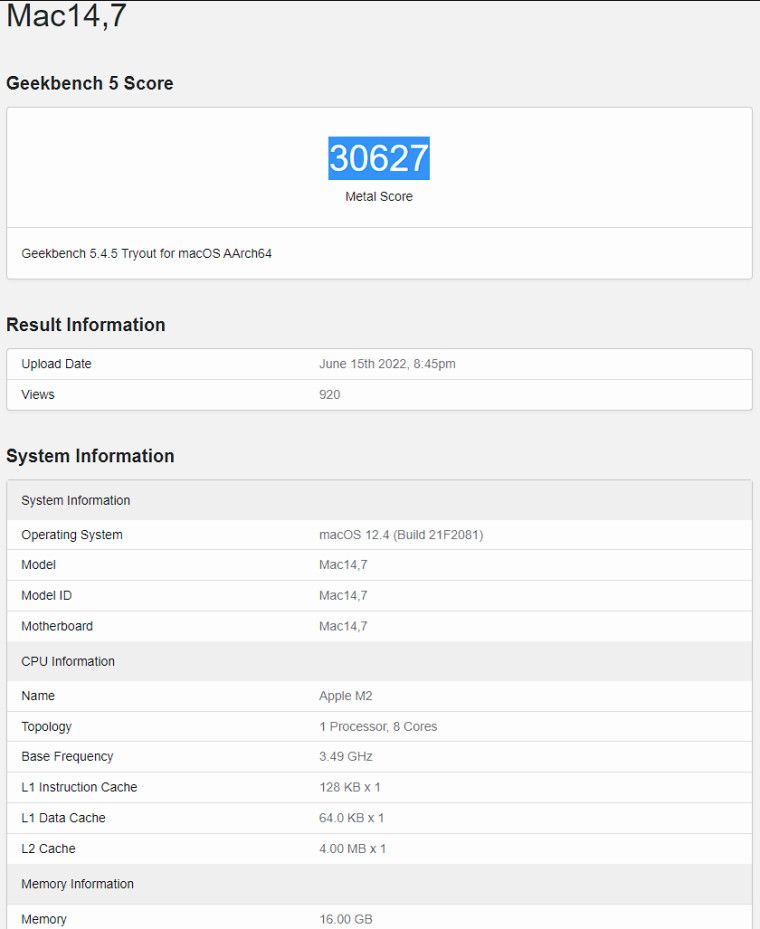Click Mac14,7 value in Motherboard row
This screenshot has height=929, width=760.
(x=343, y=626)
